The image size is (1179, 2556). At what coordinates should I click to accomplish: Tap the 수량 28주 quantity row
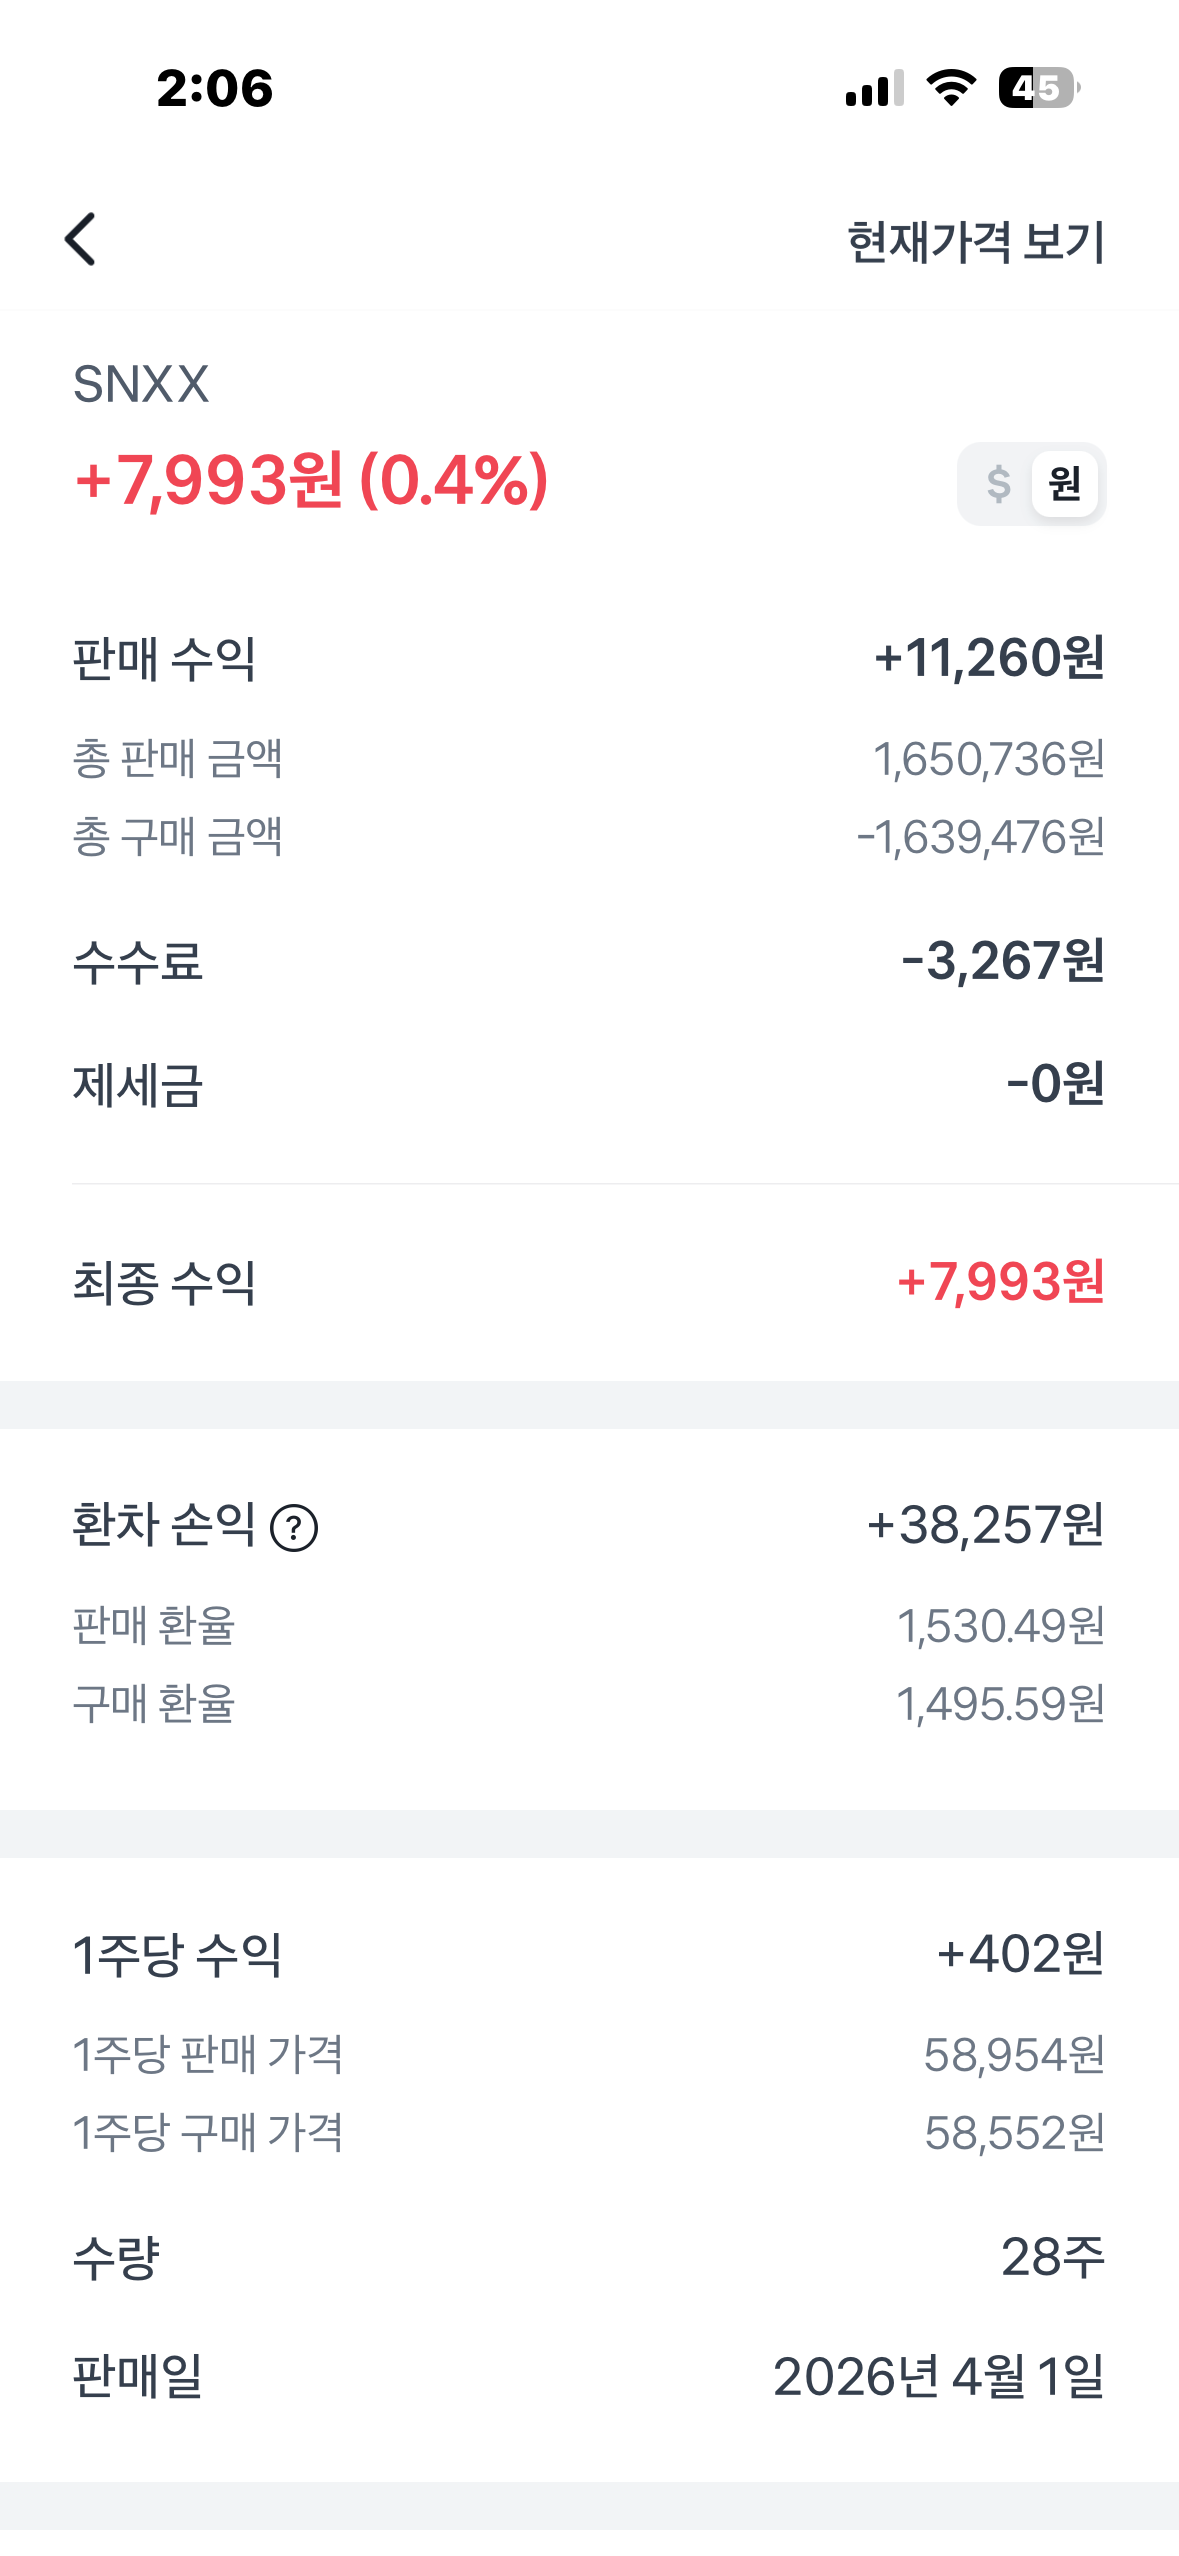(588, 2257)
